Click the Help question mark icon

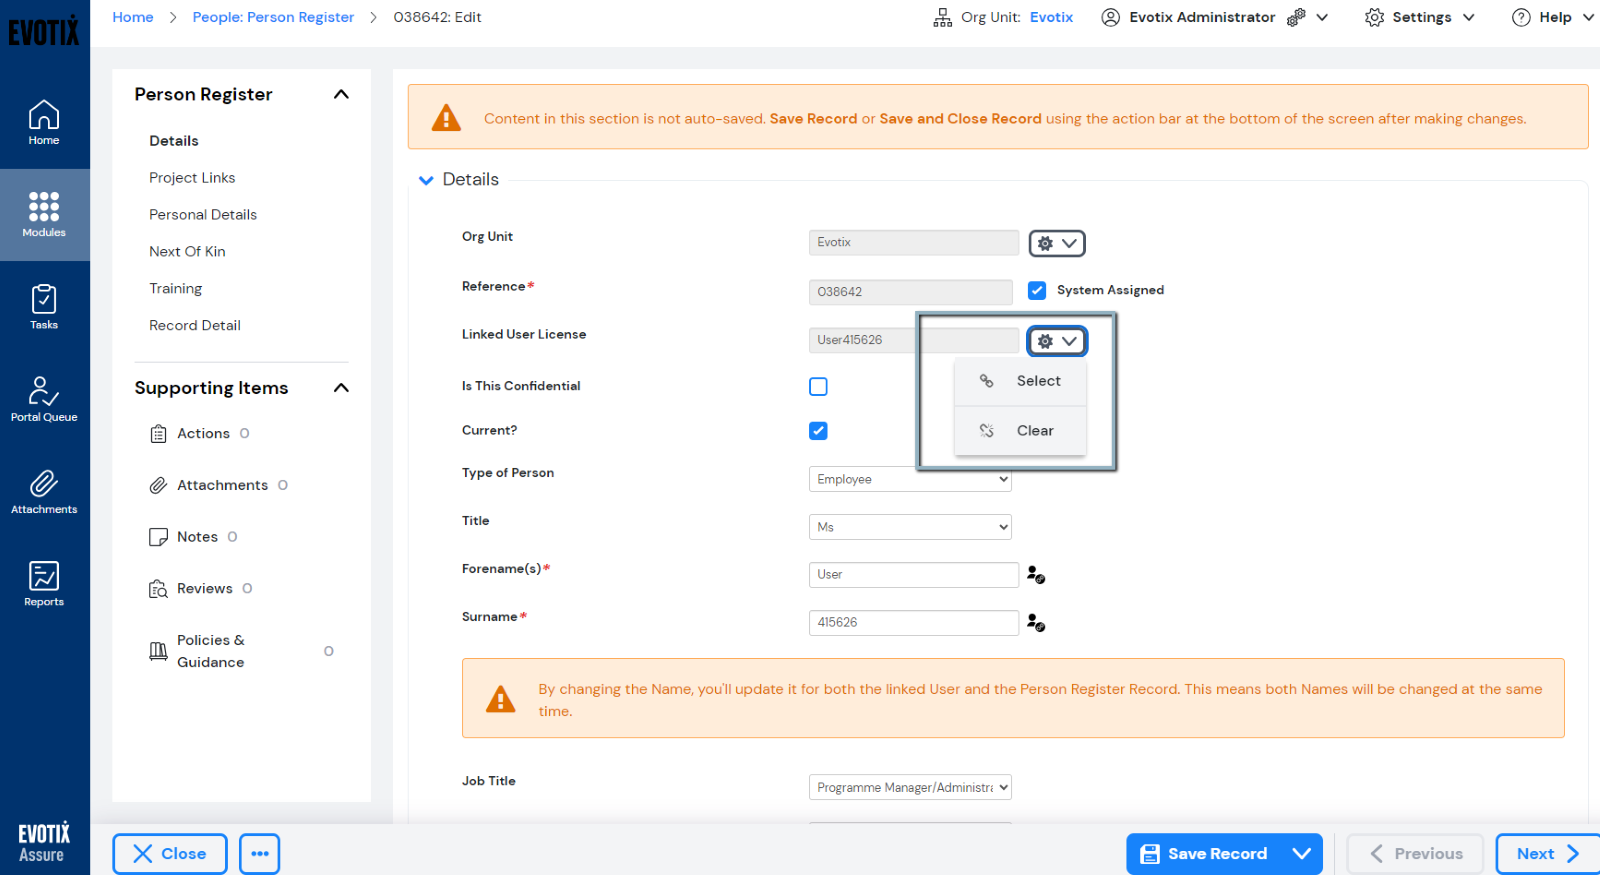coord(1521,17)
